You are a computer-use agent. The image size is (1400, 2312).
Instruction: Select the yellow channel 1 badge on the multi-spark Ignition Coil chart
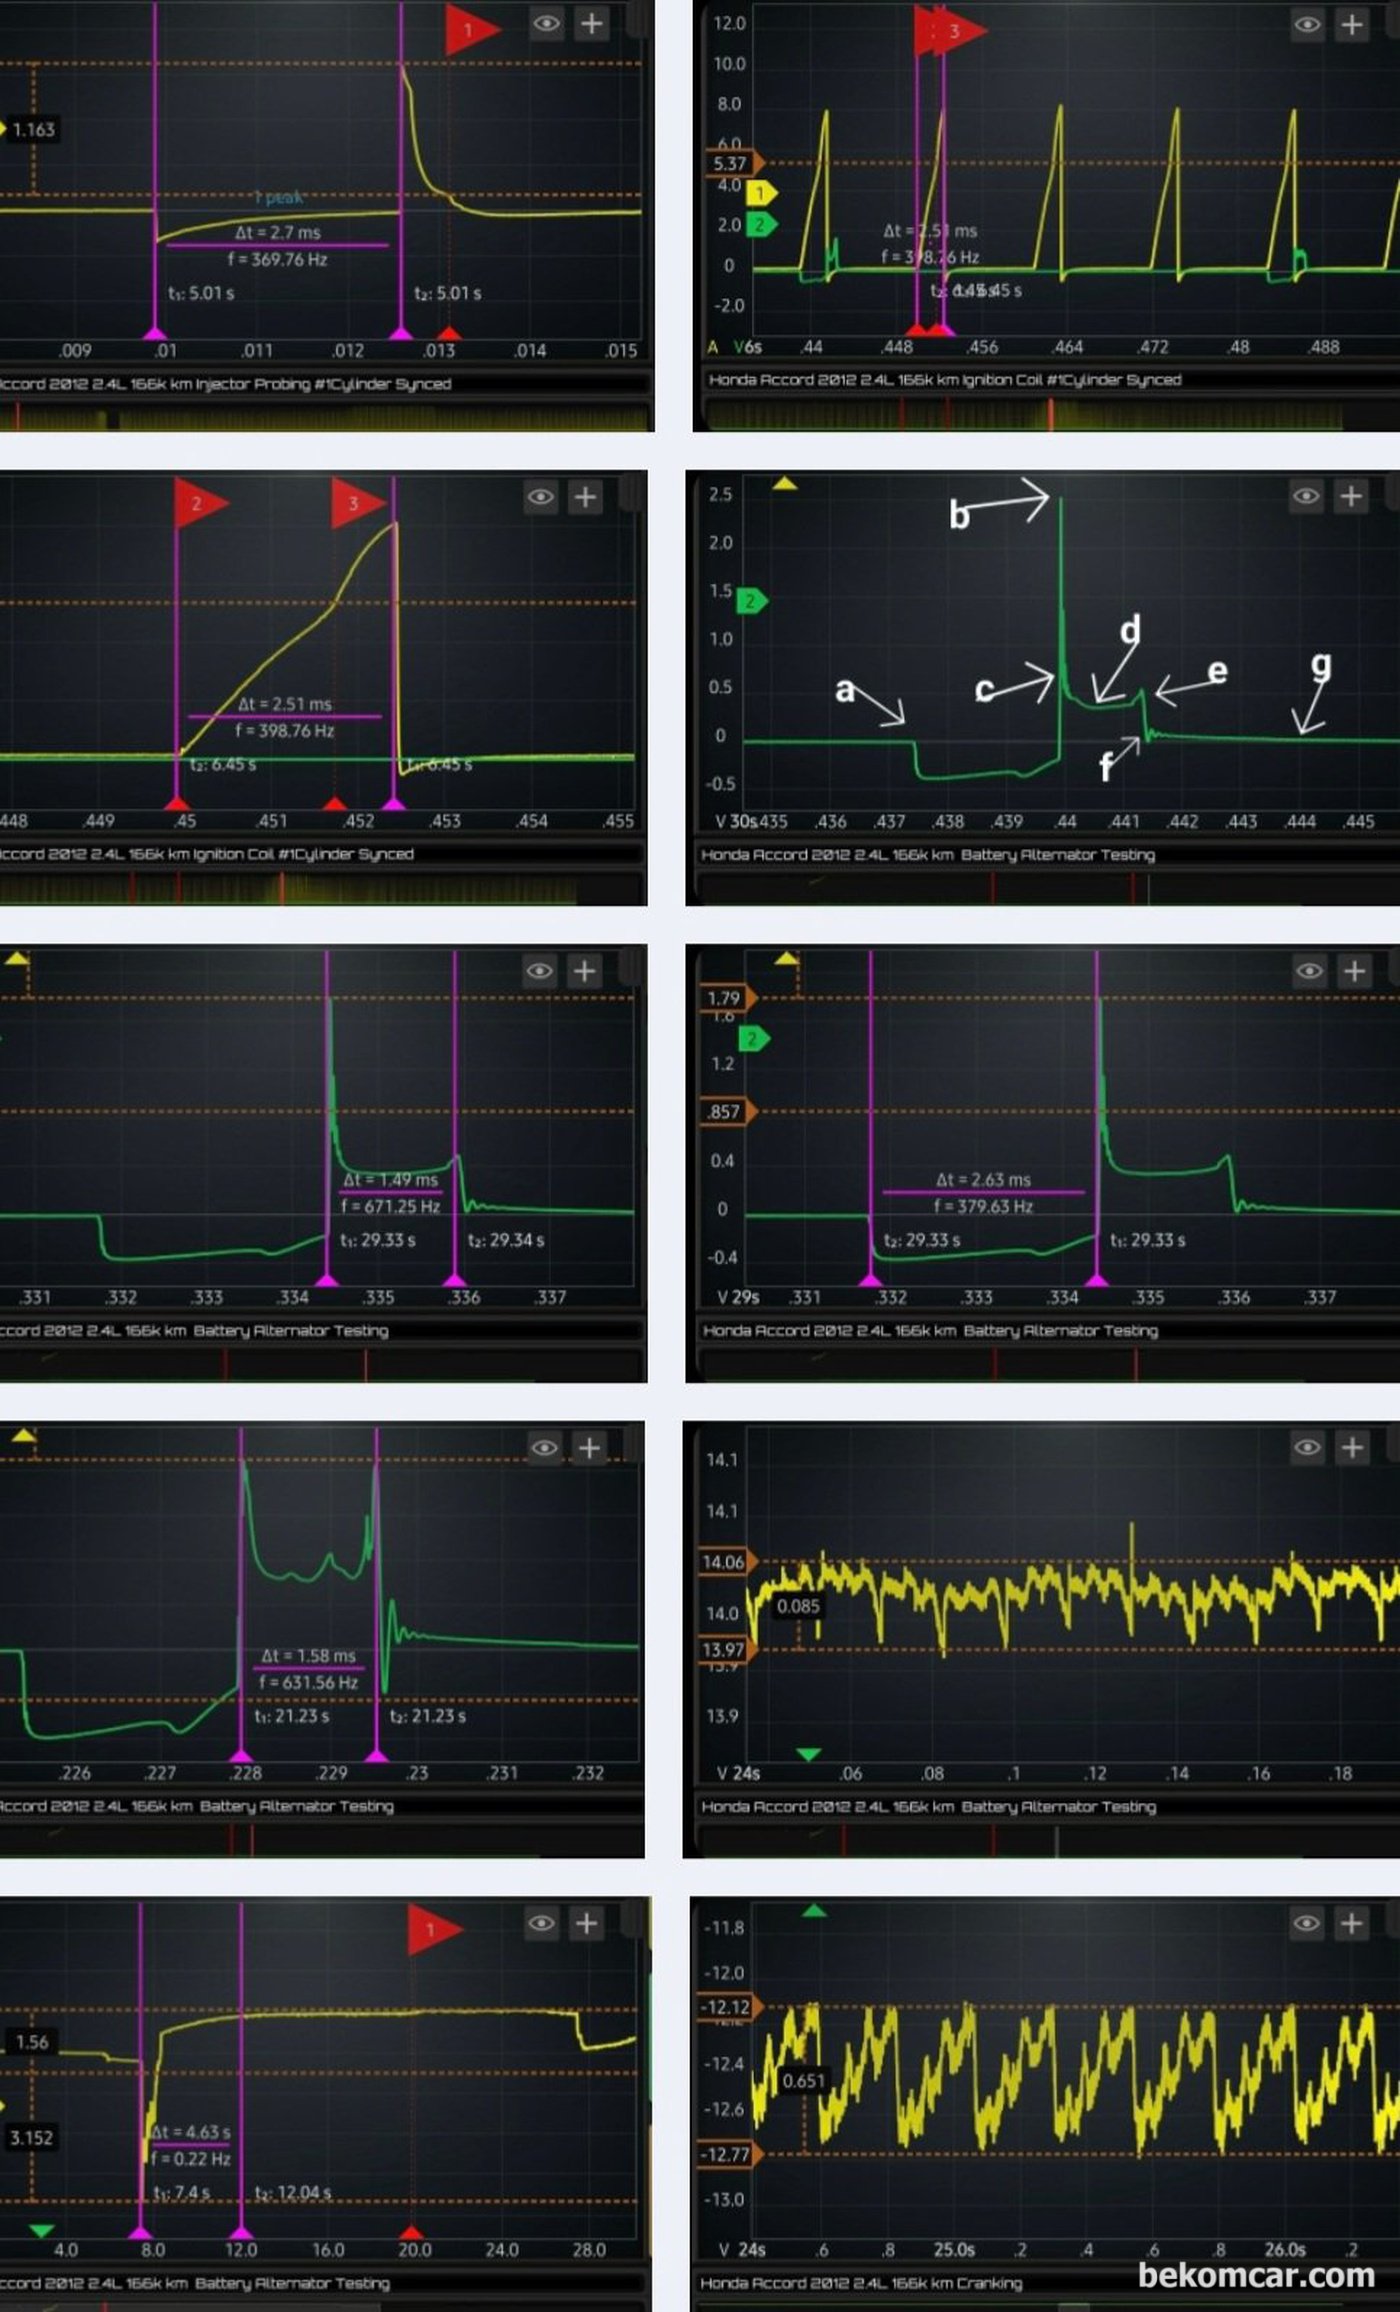pos(760,193)
